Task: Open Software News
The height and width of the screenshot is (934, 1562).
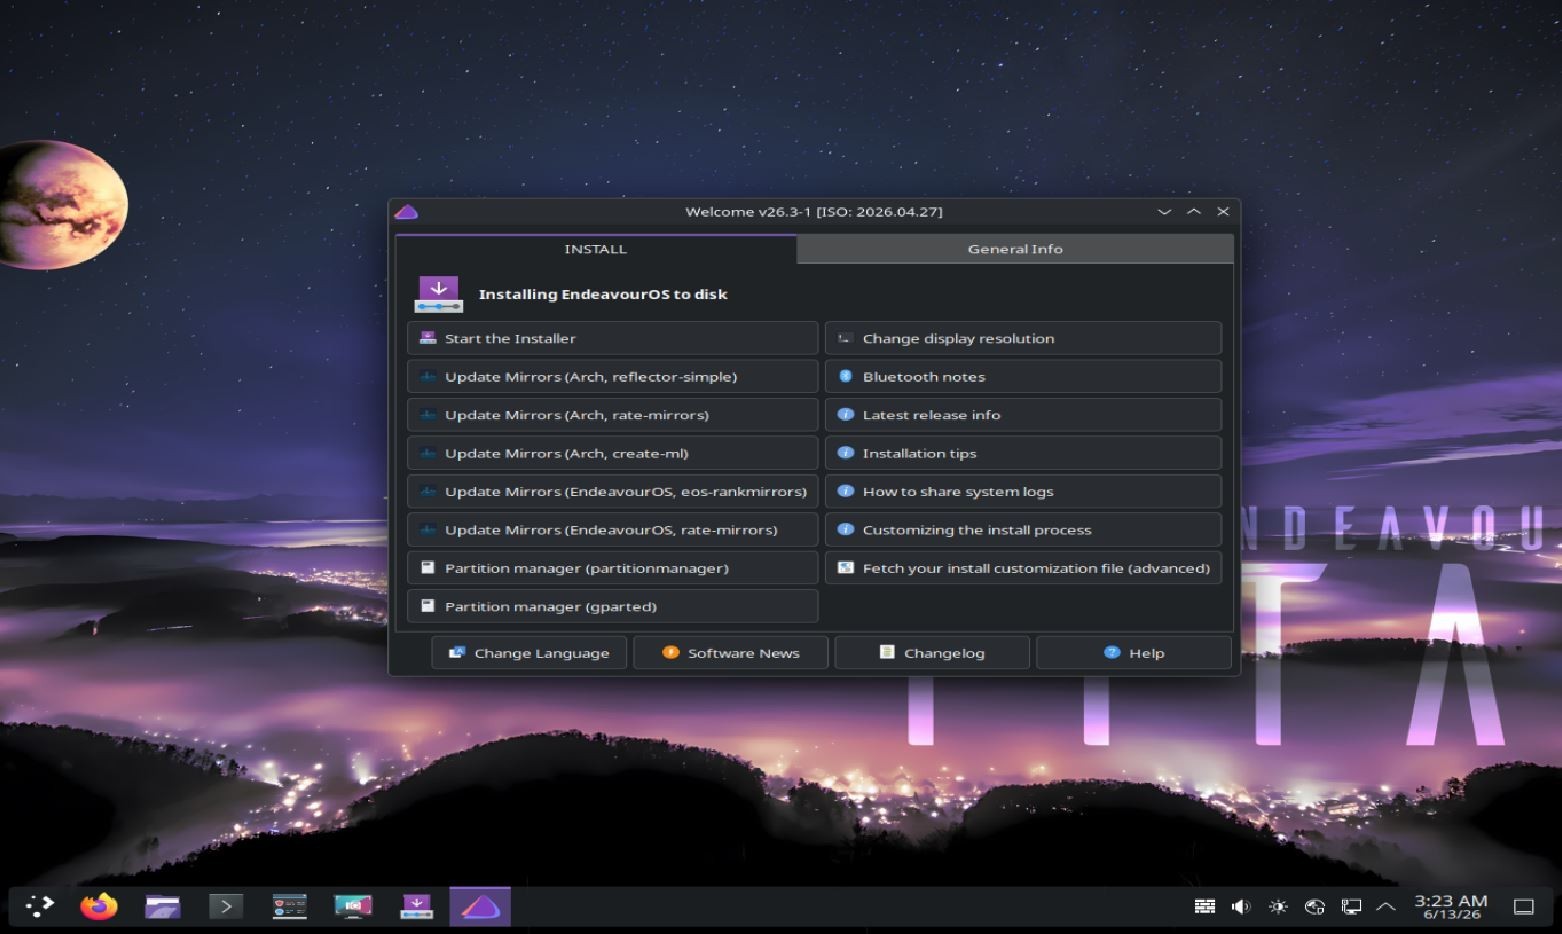Action: tap(731, 653)
